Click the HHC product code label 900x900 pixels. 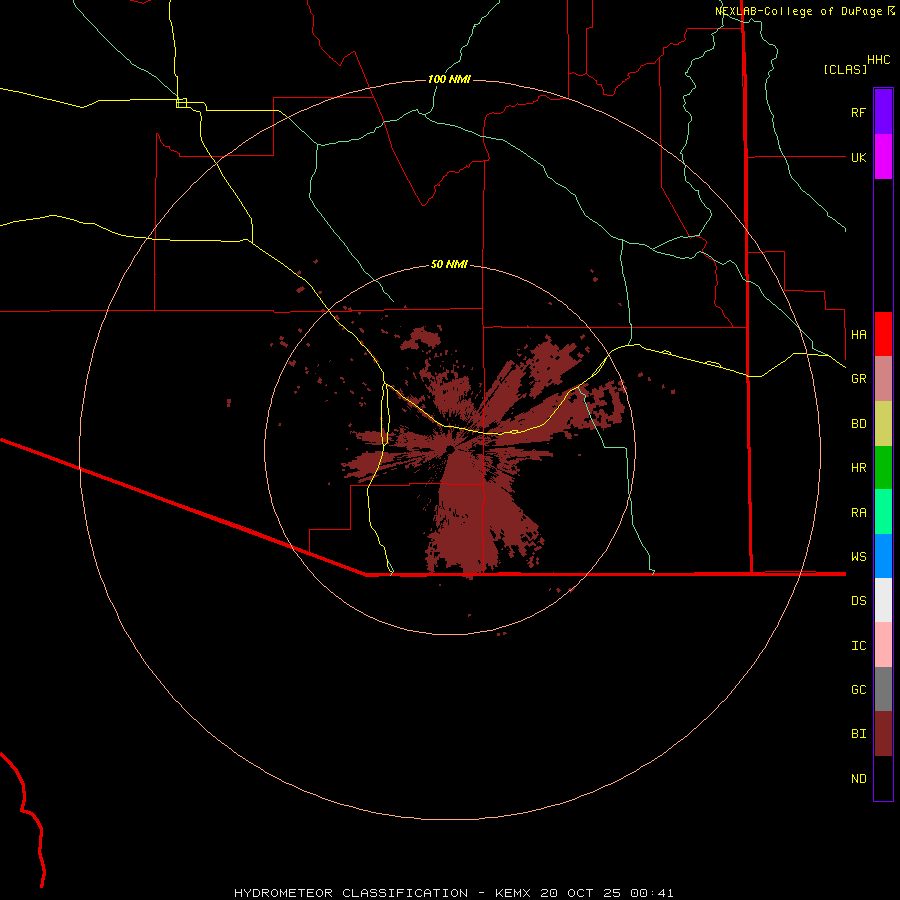[x=879, y=60]
